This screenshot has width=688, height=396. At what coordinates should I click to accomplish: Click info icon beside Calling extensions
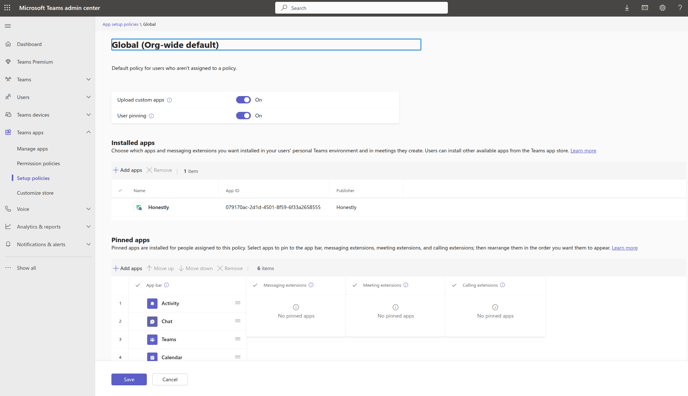point(502,285)
